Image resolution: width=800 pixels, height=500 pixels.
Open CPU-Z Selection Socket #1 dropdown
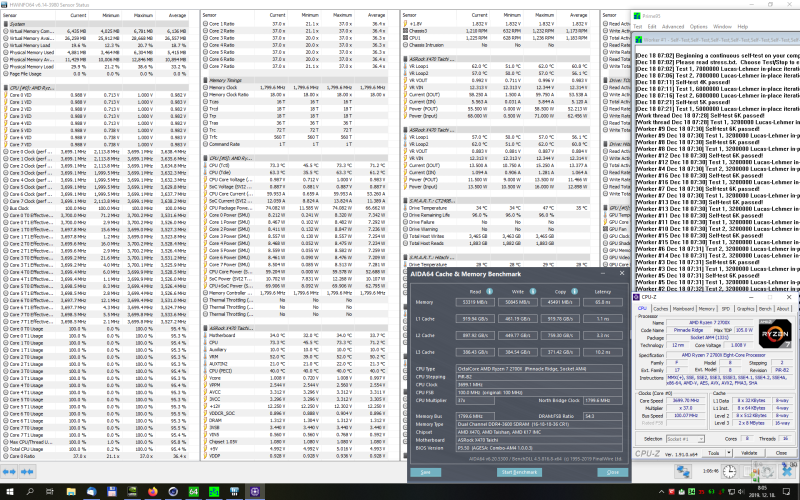click(685, 439)
